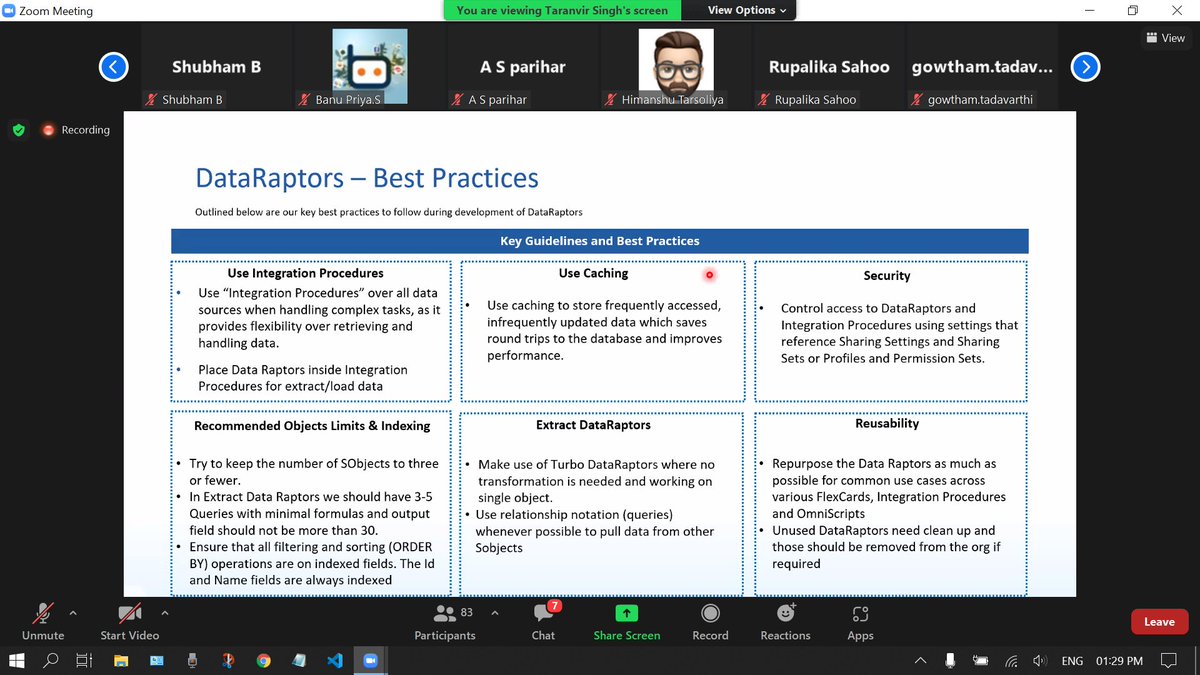Change layout using the View button
1200x675 pixels.
[1165, 38]
